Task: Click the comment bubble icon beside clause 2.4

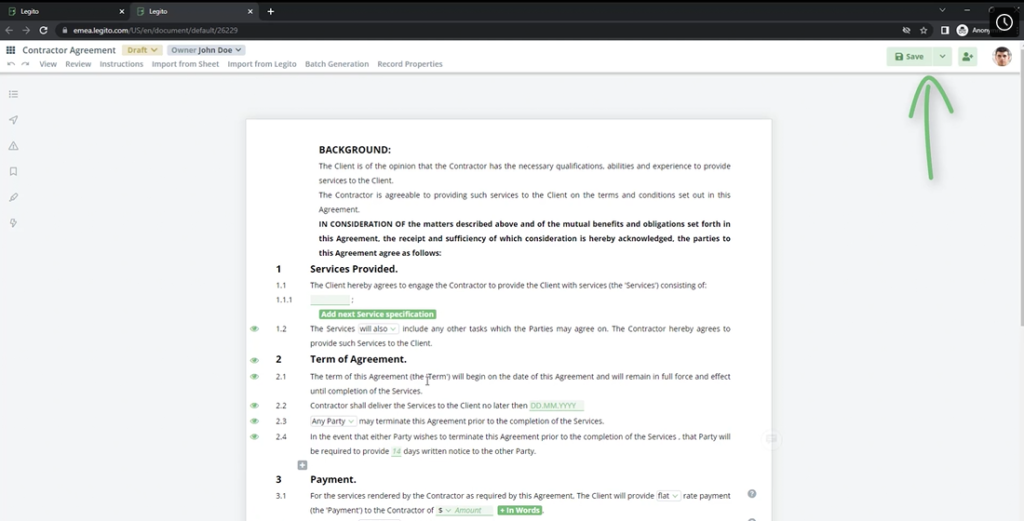Action: pyautogui.click(x=771, y=439)
